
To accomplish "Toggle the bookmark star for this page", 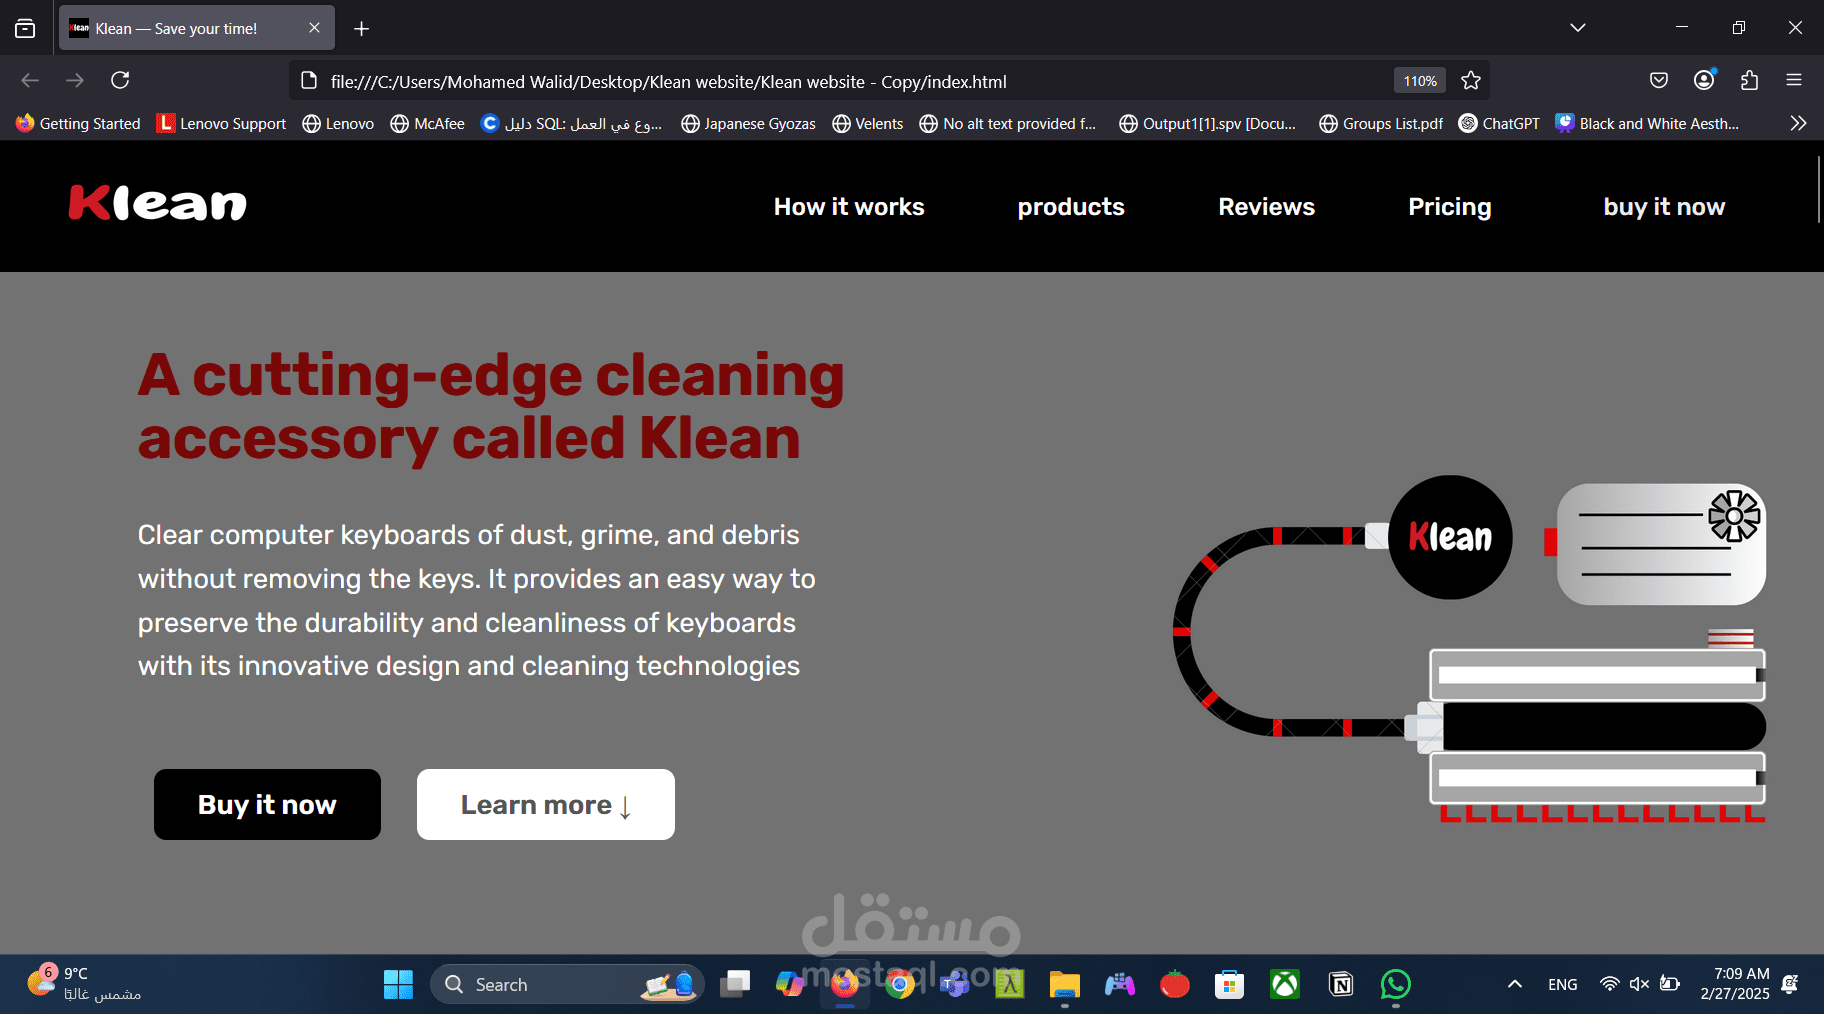I will tap(1471, 80).
